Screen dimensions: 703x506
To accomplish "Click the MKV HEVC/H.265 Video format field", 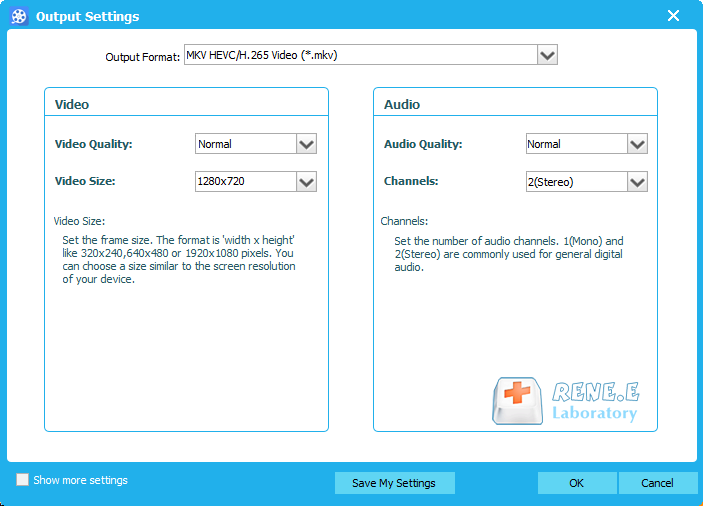I will [x=359, y=55].
